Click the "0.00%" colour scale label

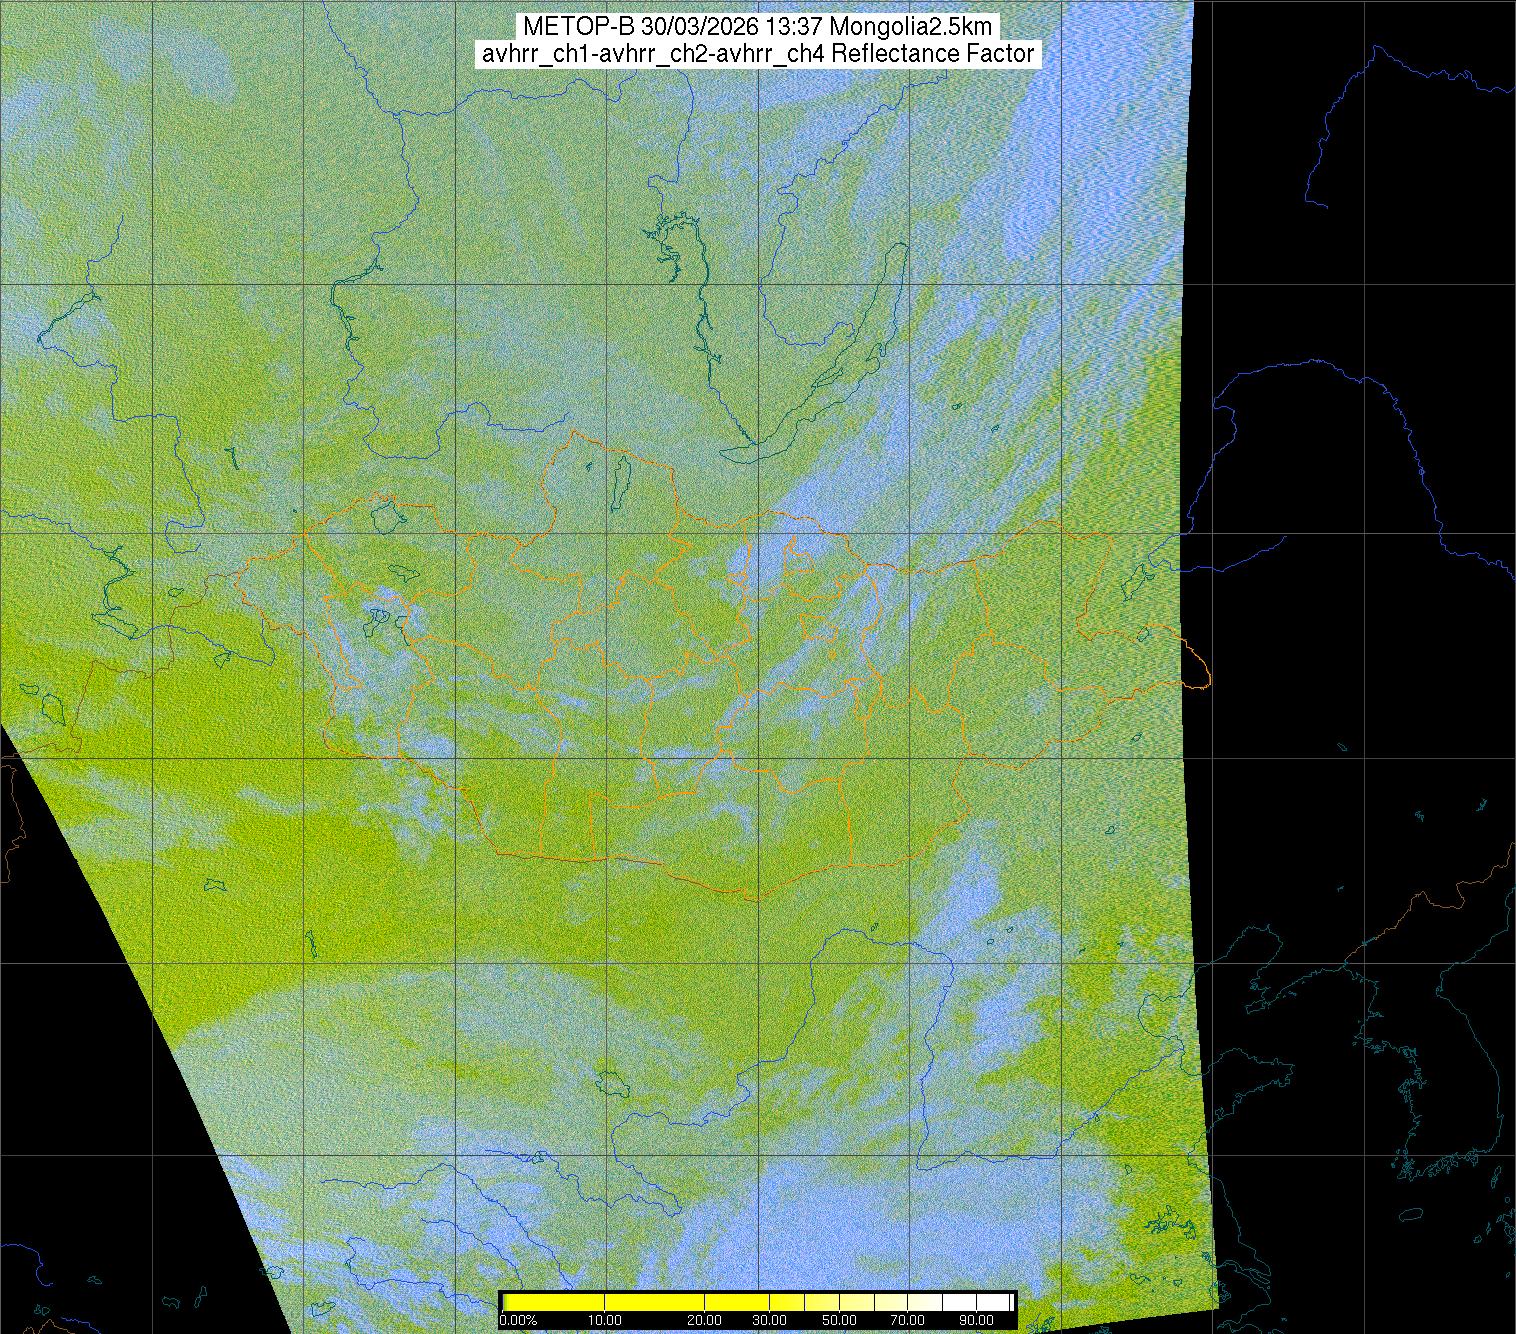pyautogui.click(x=518, y=1321)
